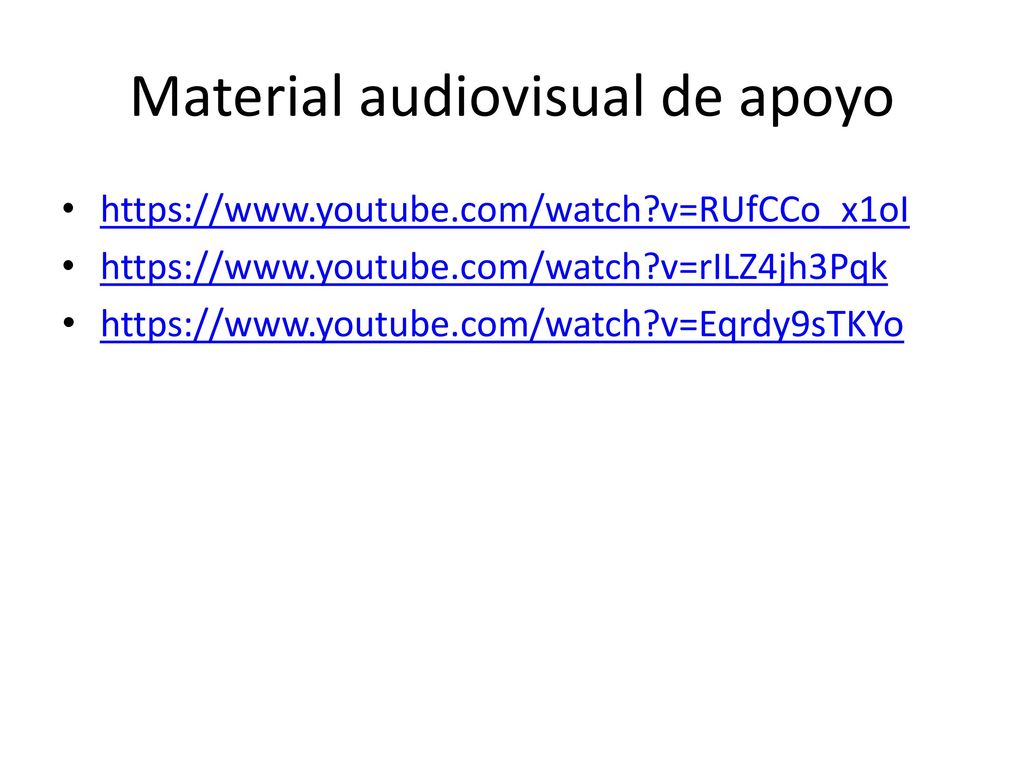Click the video ID rILZ4jh3Pqk in second link
The image size is (1024, 768).
[793, 268]
